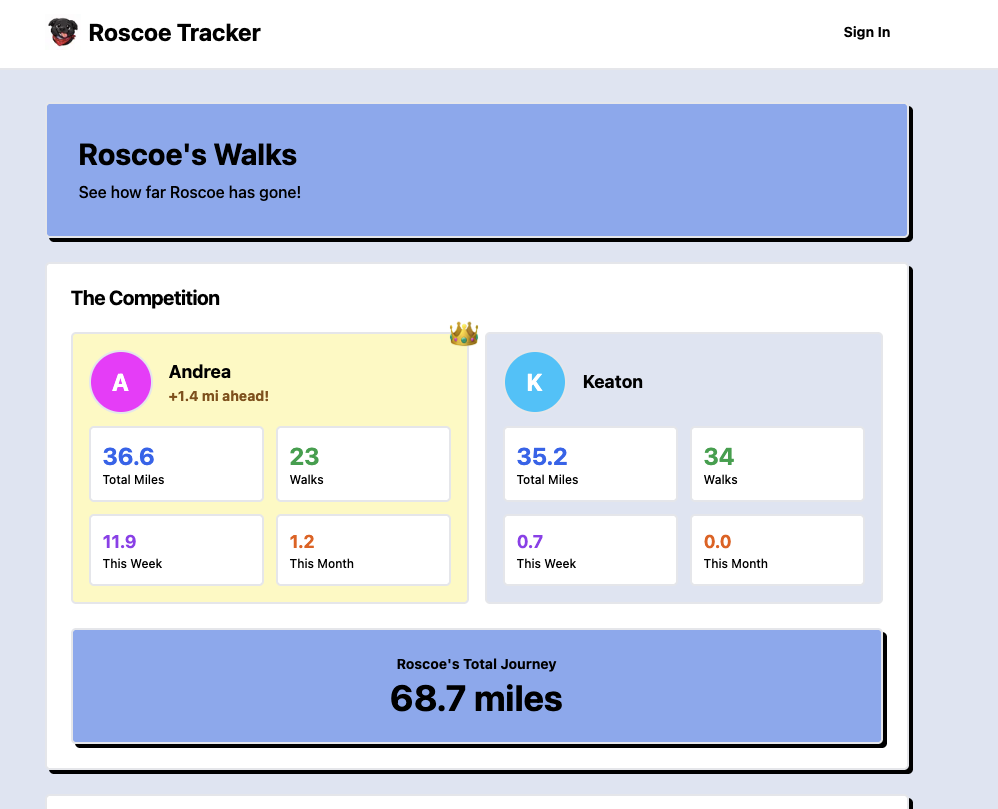
Task: Click the '+1.4 mi ahead!' label
Action: pos(218,396)
